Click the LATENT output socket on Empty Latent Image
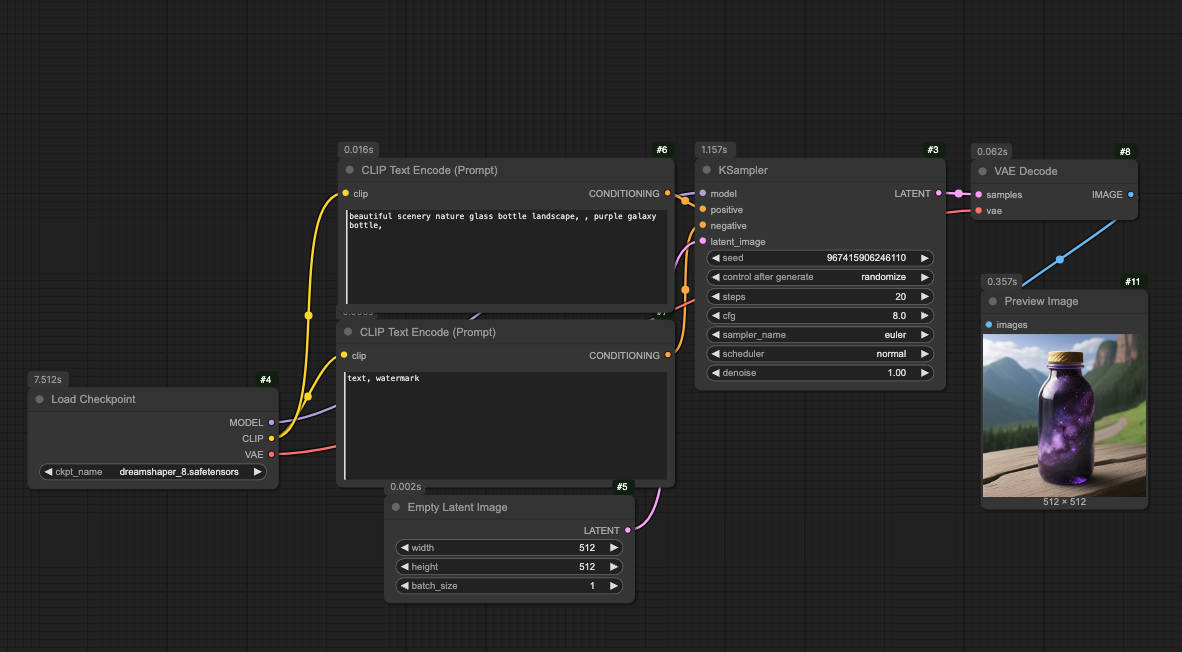This screenshot has height=652, width=1182. (628, 531)
